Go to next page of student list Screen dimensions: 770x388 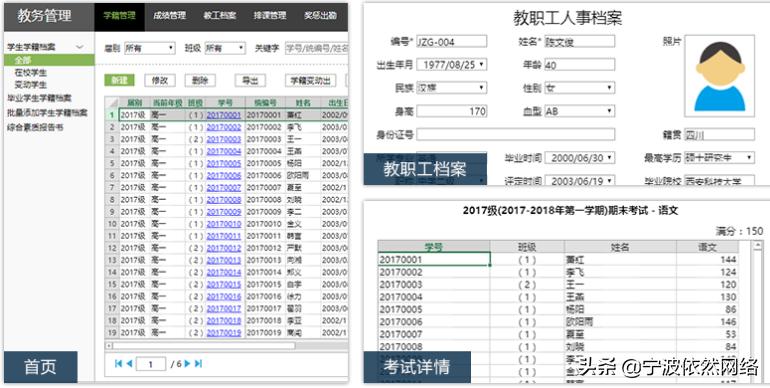[x=187, y=363]
